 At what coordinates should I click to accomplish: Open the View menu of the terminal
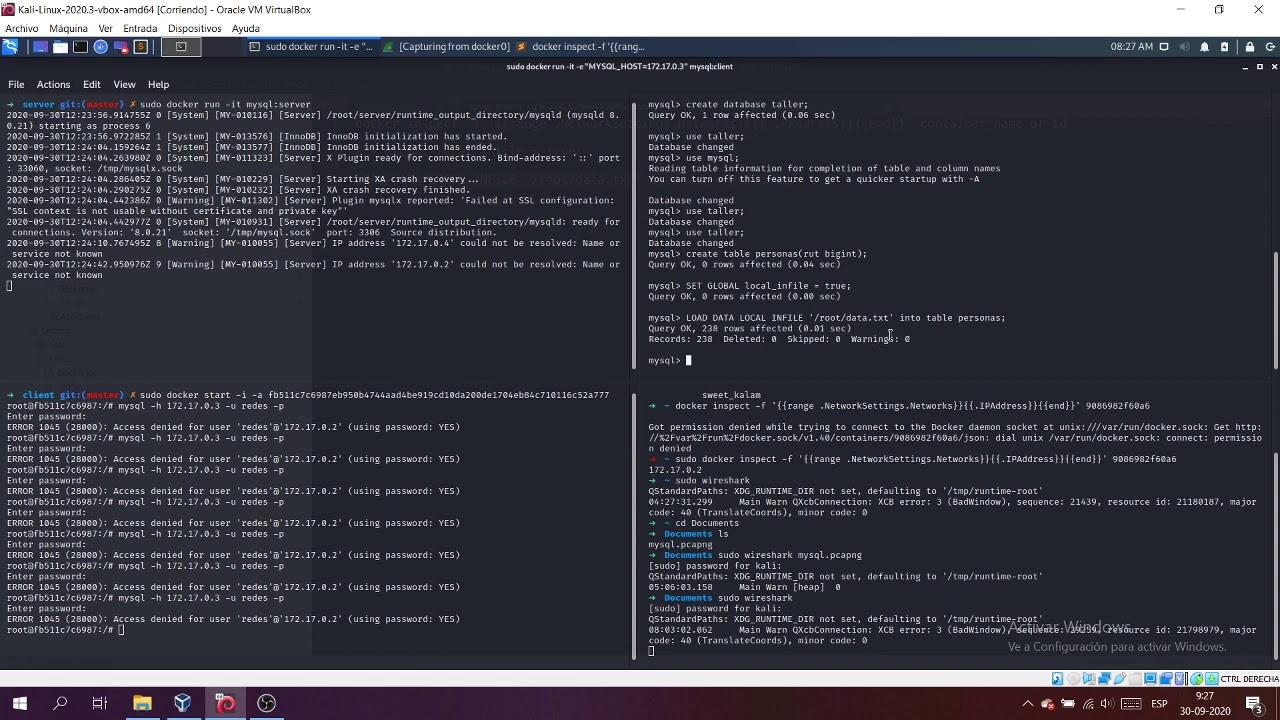click(x=124, y=85)
